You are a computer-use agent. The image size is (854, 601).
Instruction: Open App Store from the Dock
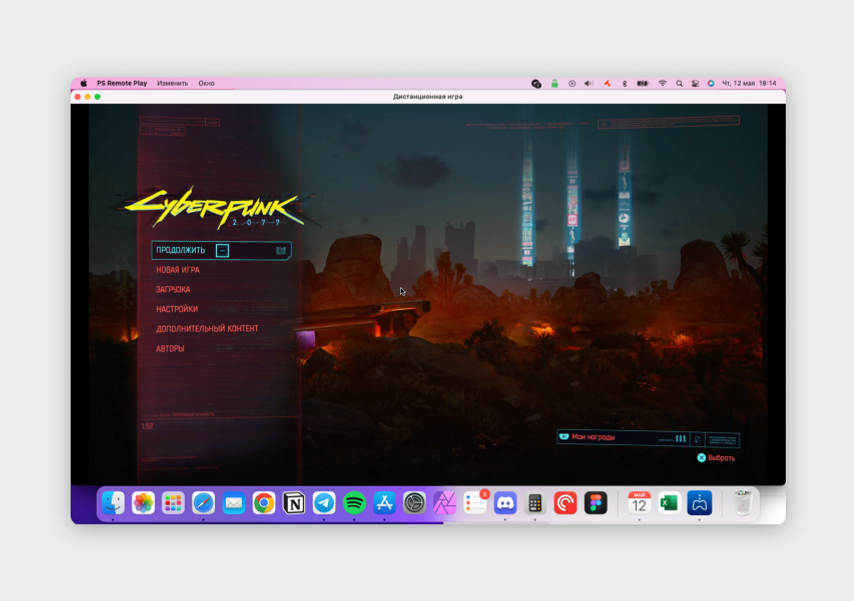pos(385,503)
